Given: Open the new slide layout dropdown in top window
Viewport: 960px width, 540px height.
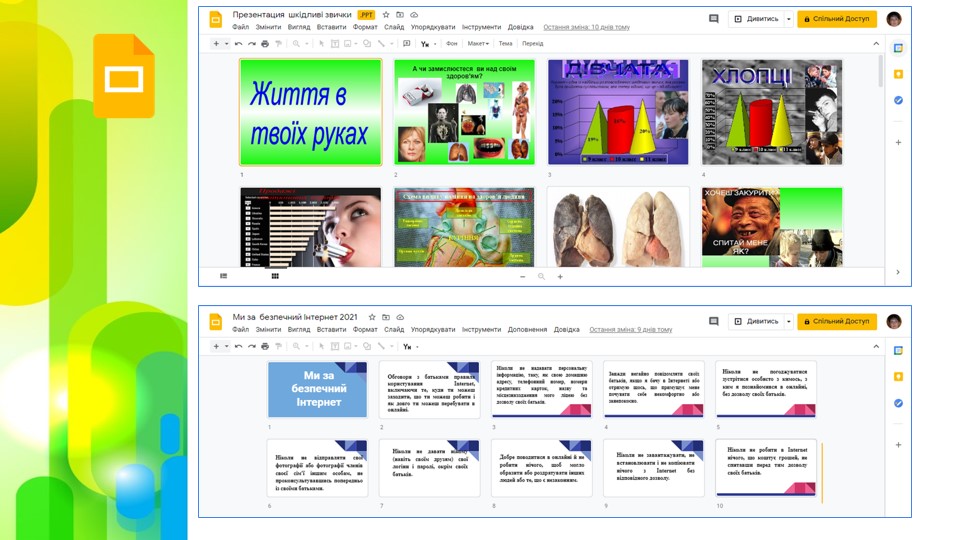Looking at the screenshot, I should coord(227,43).
